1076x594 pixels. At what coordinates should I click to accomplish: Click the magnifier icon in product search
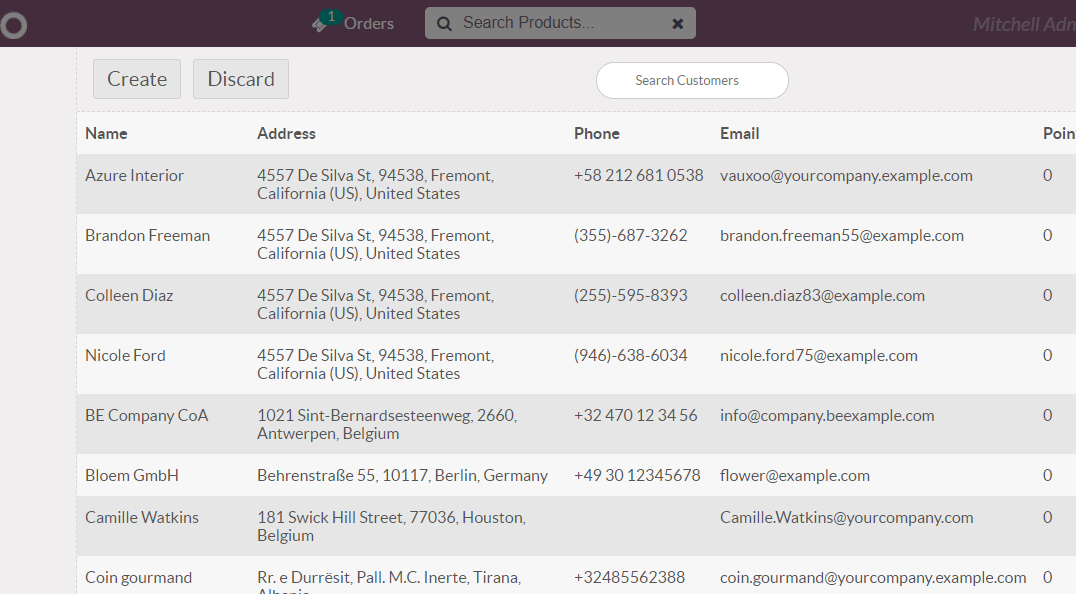(445, 24)
